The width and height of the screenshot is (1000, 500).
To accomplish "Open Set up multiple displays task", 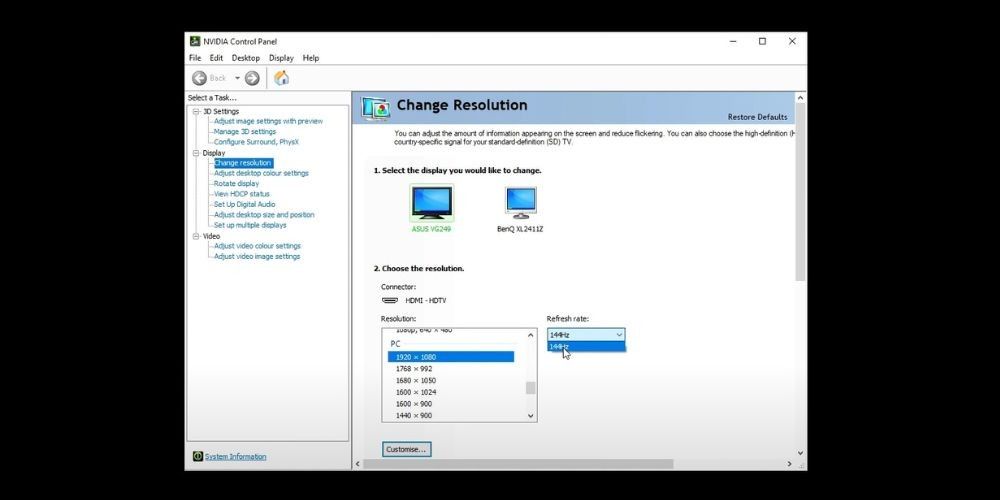I will [x=250, y=225].
